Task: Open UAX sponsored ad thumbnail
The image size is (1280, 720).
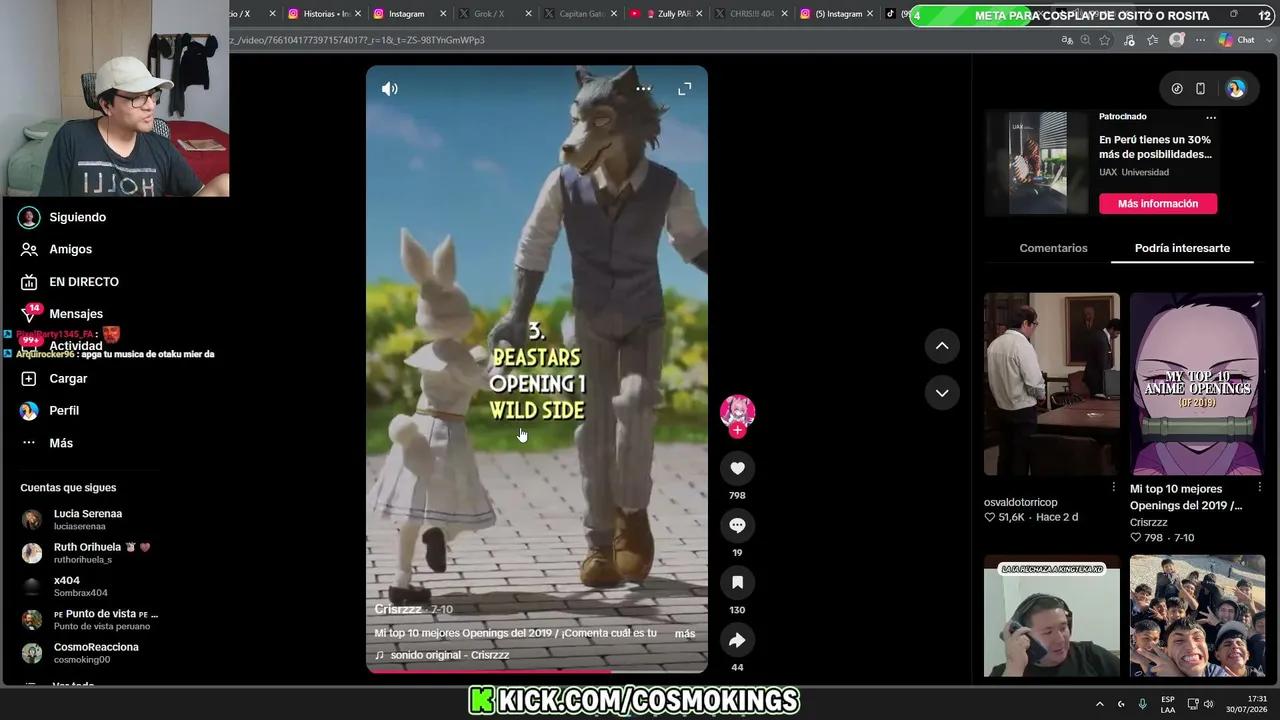Action: click(x=1037, y=162)
